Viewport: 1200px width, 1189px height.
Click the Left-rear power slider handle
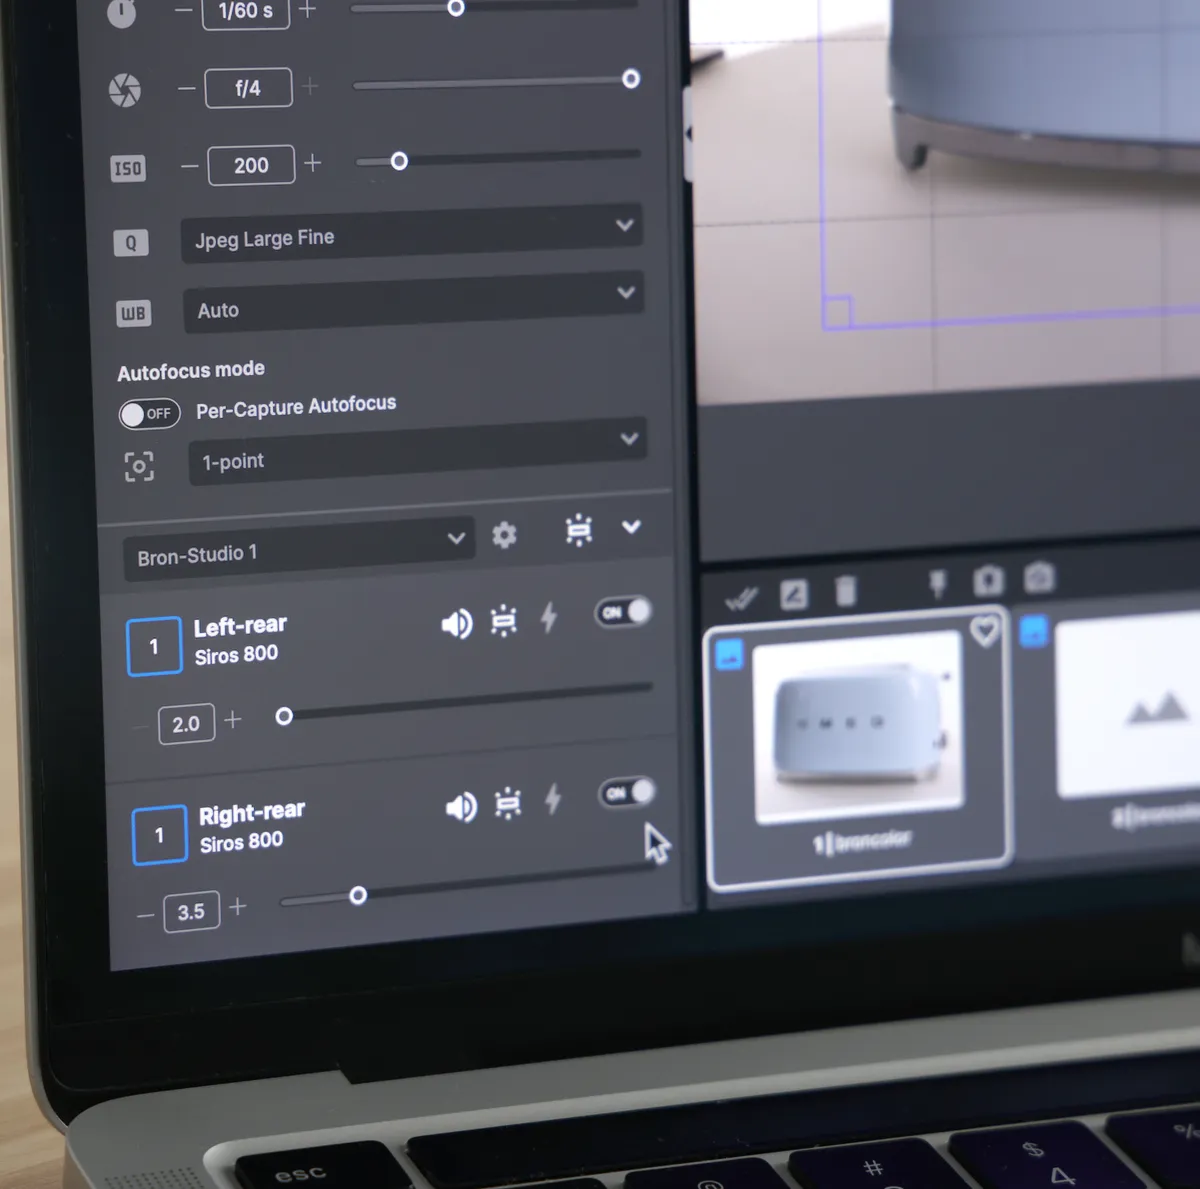284,716
